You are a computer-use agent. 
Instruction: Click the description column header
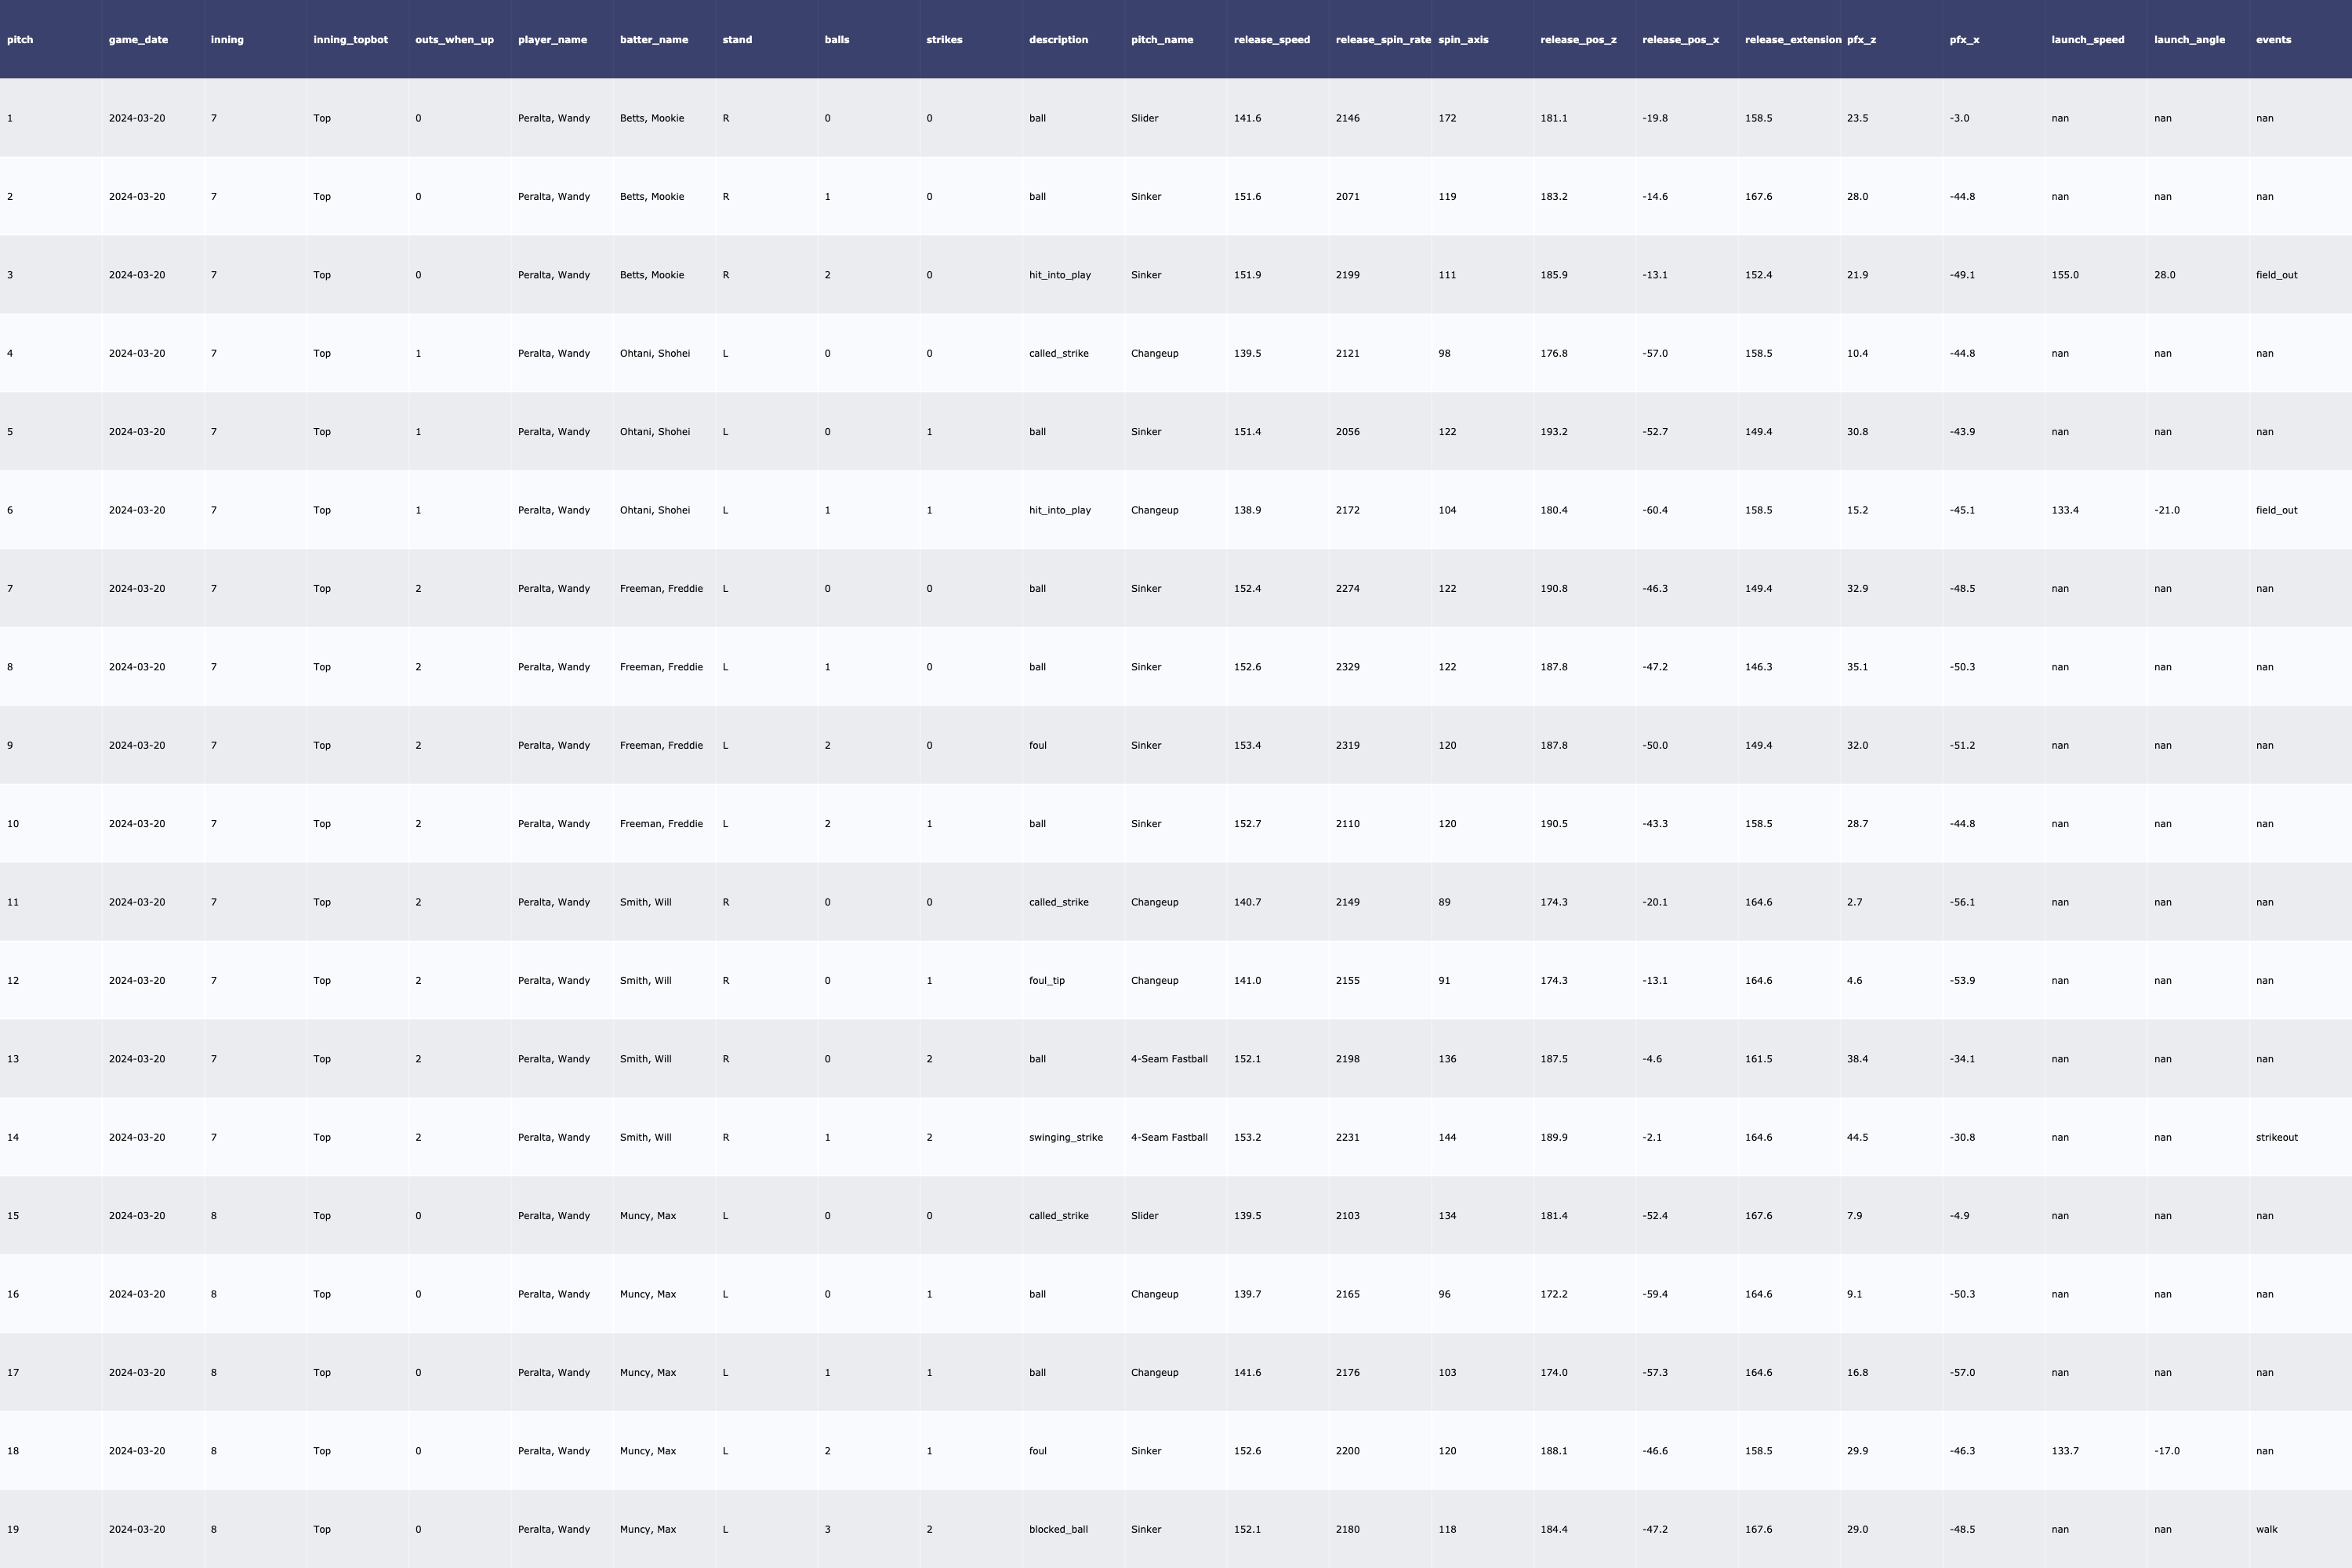(1058, 40)
